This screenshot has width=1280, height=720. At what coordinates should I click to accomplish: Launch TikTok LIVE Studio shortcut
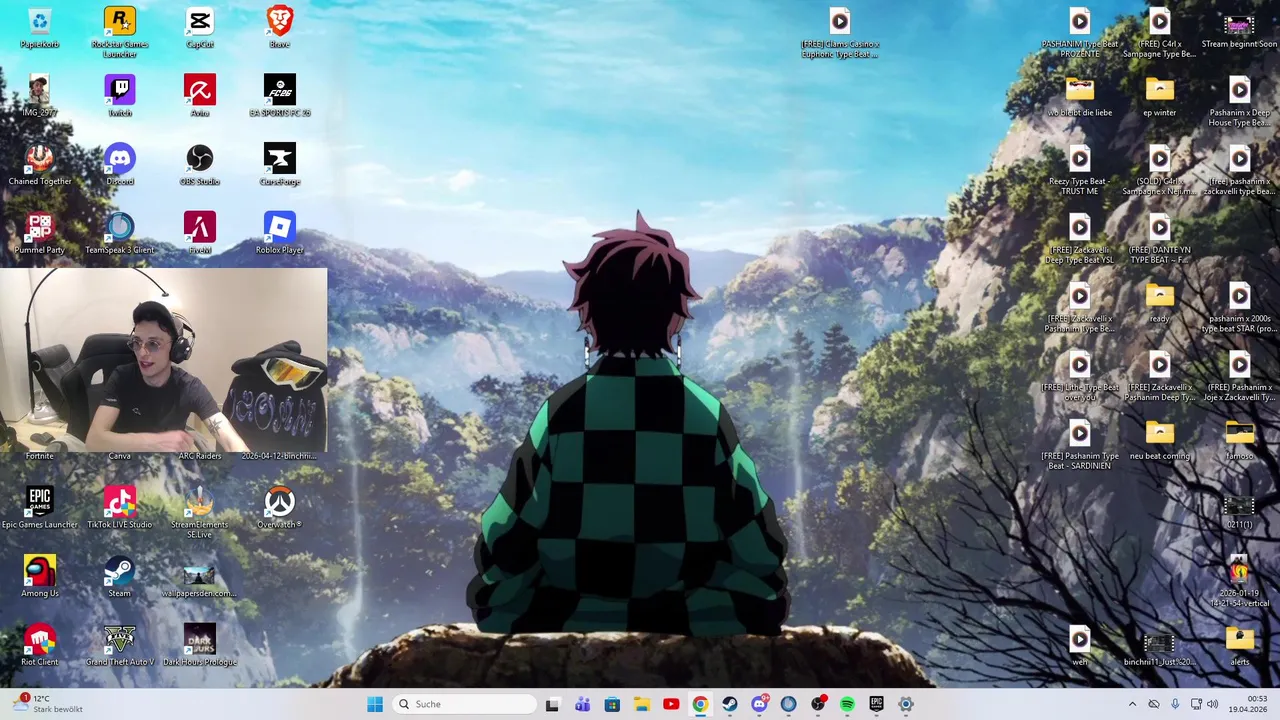(119, 508)
